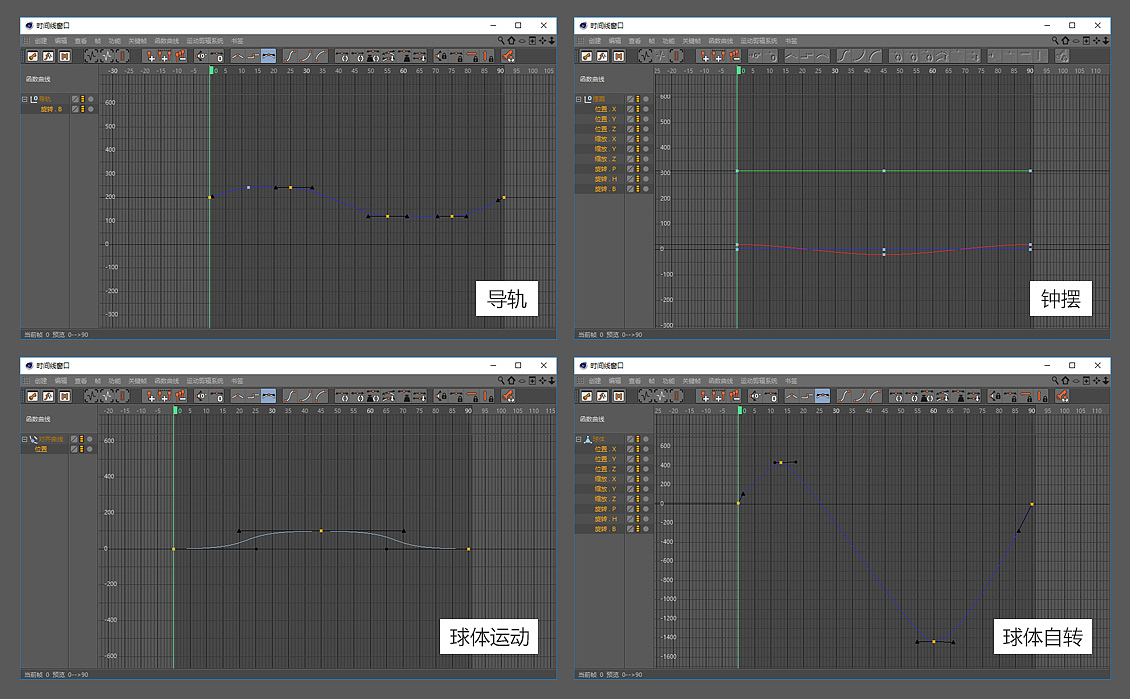
Task: Select the peak keyframe near 400 in 球体自转 curve
Action: (781, 463)
